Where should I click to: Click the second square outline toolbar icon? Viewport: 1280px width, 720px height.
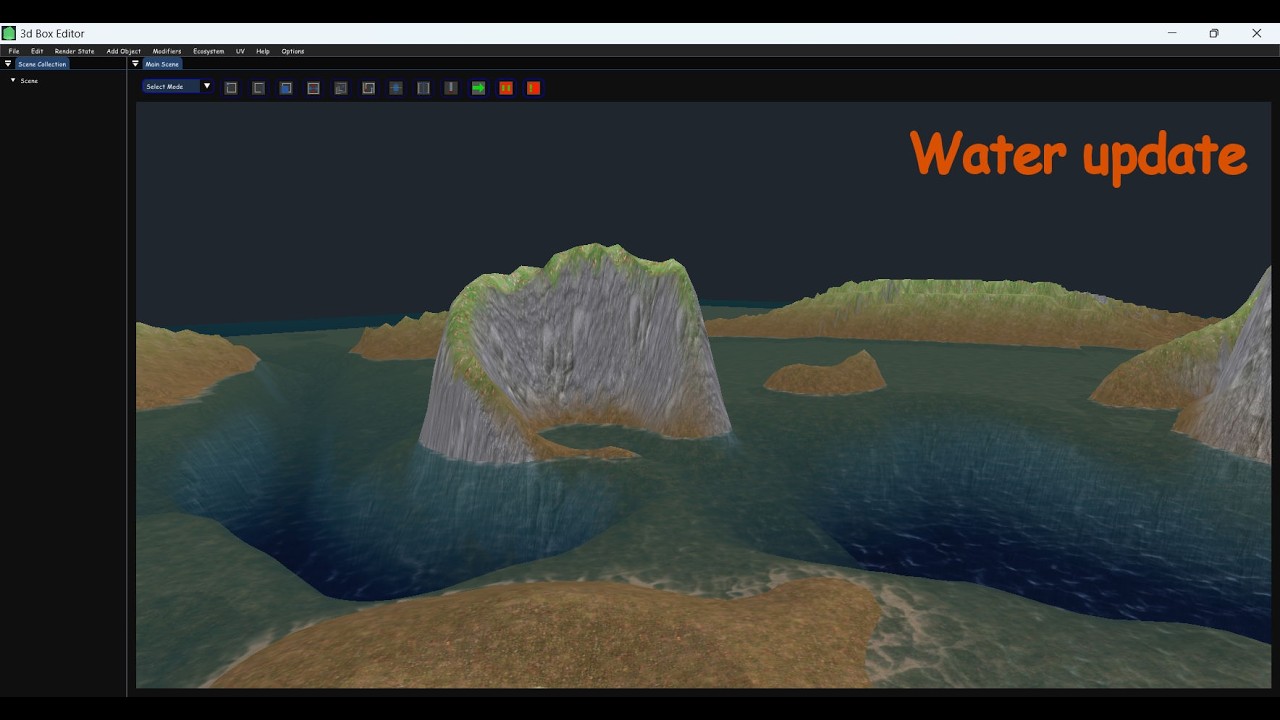258,88
